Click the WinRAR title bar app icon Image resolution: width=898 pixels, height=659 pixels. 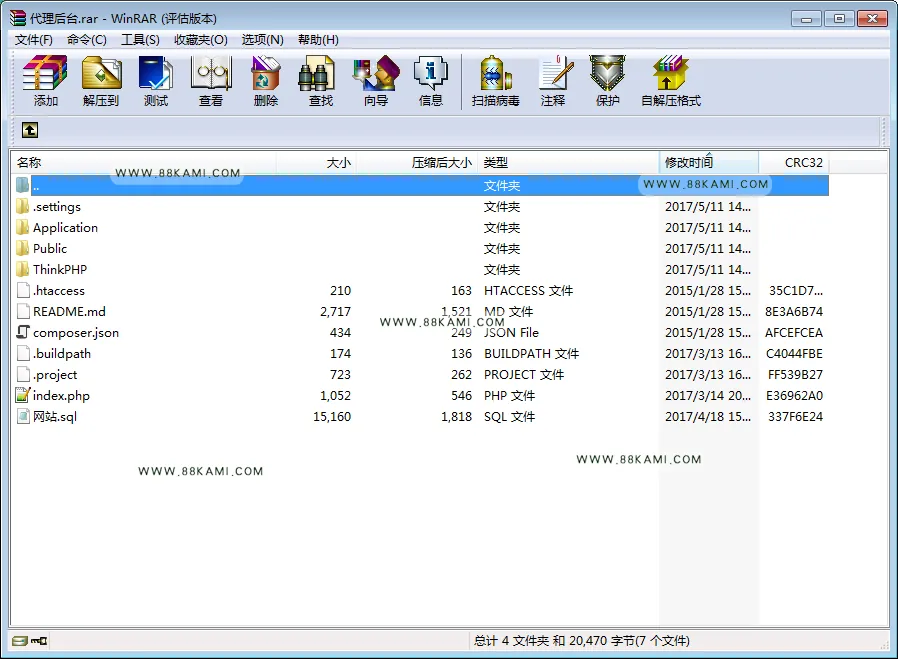tap(18, 18)
